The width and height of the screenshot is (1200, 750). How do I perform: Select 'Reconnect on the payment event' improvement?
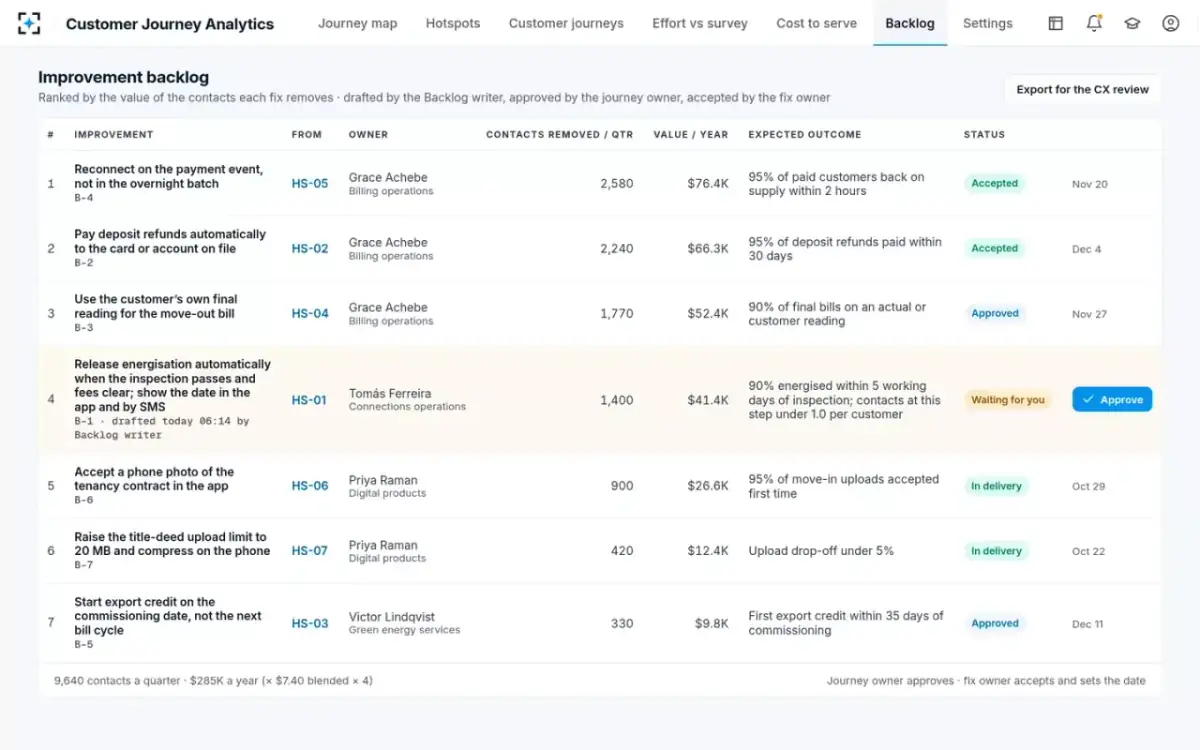(169, 177)
